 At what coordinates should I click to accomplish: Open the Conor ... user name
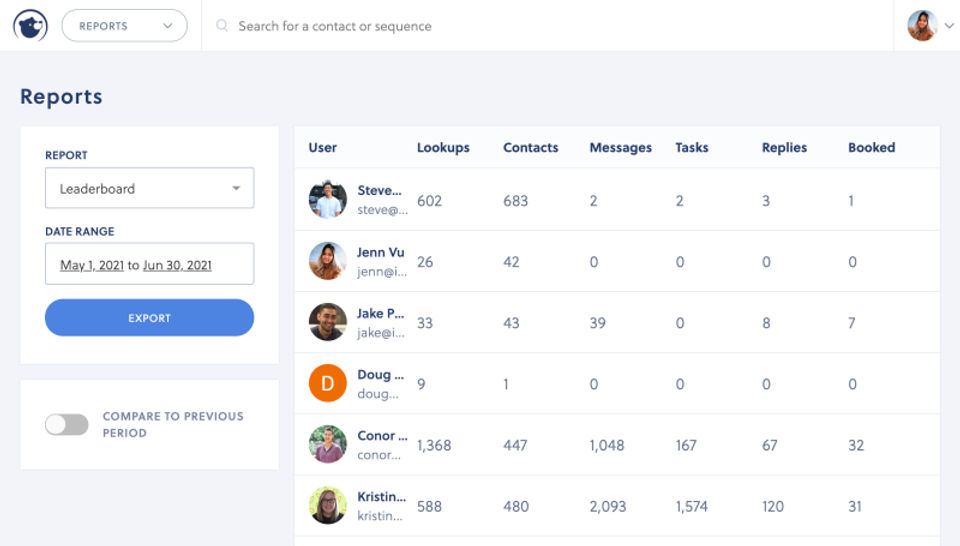pyautogui.click(x=383, y=436)
